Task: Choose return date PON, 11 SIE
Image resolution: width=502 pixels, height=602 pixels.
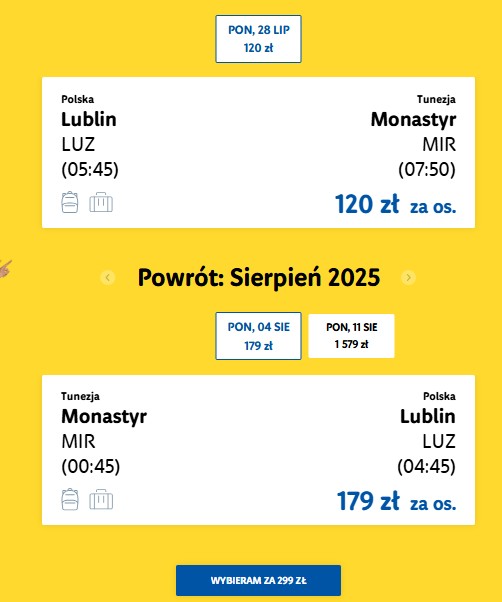Action: (351, 336)
